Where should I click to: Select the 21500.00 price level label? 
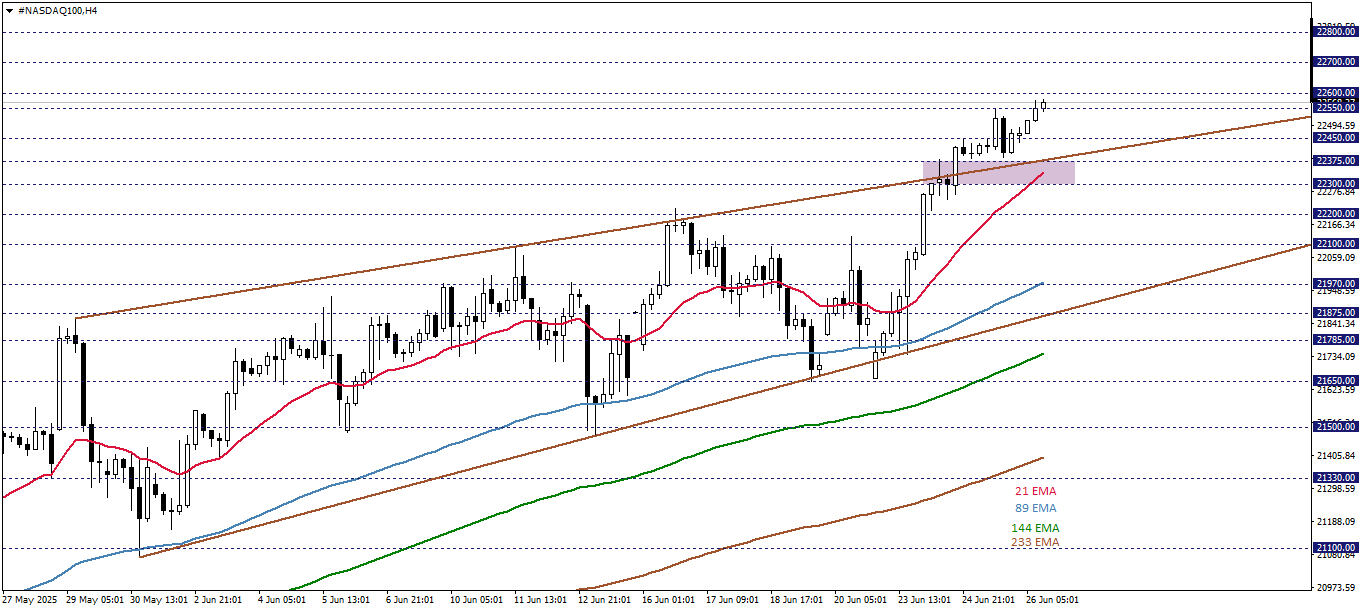(1335, 427)
